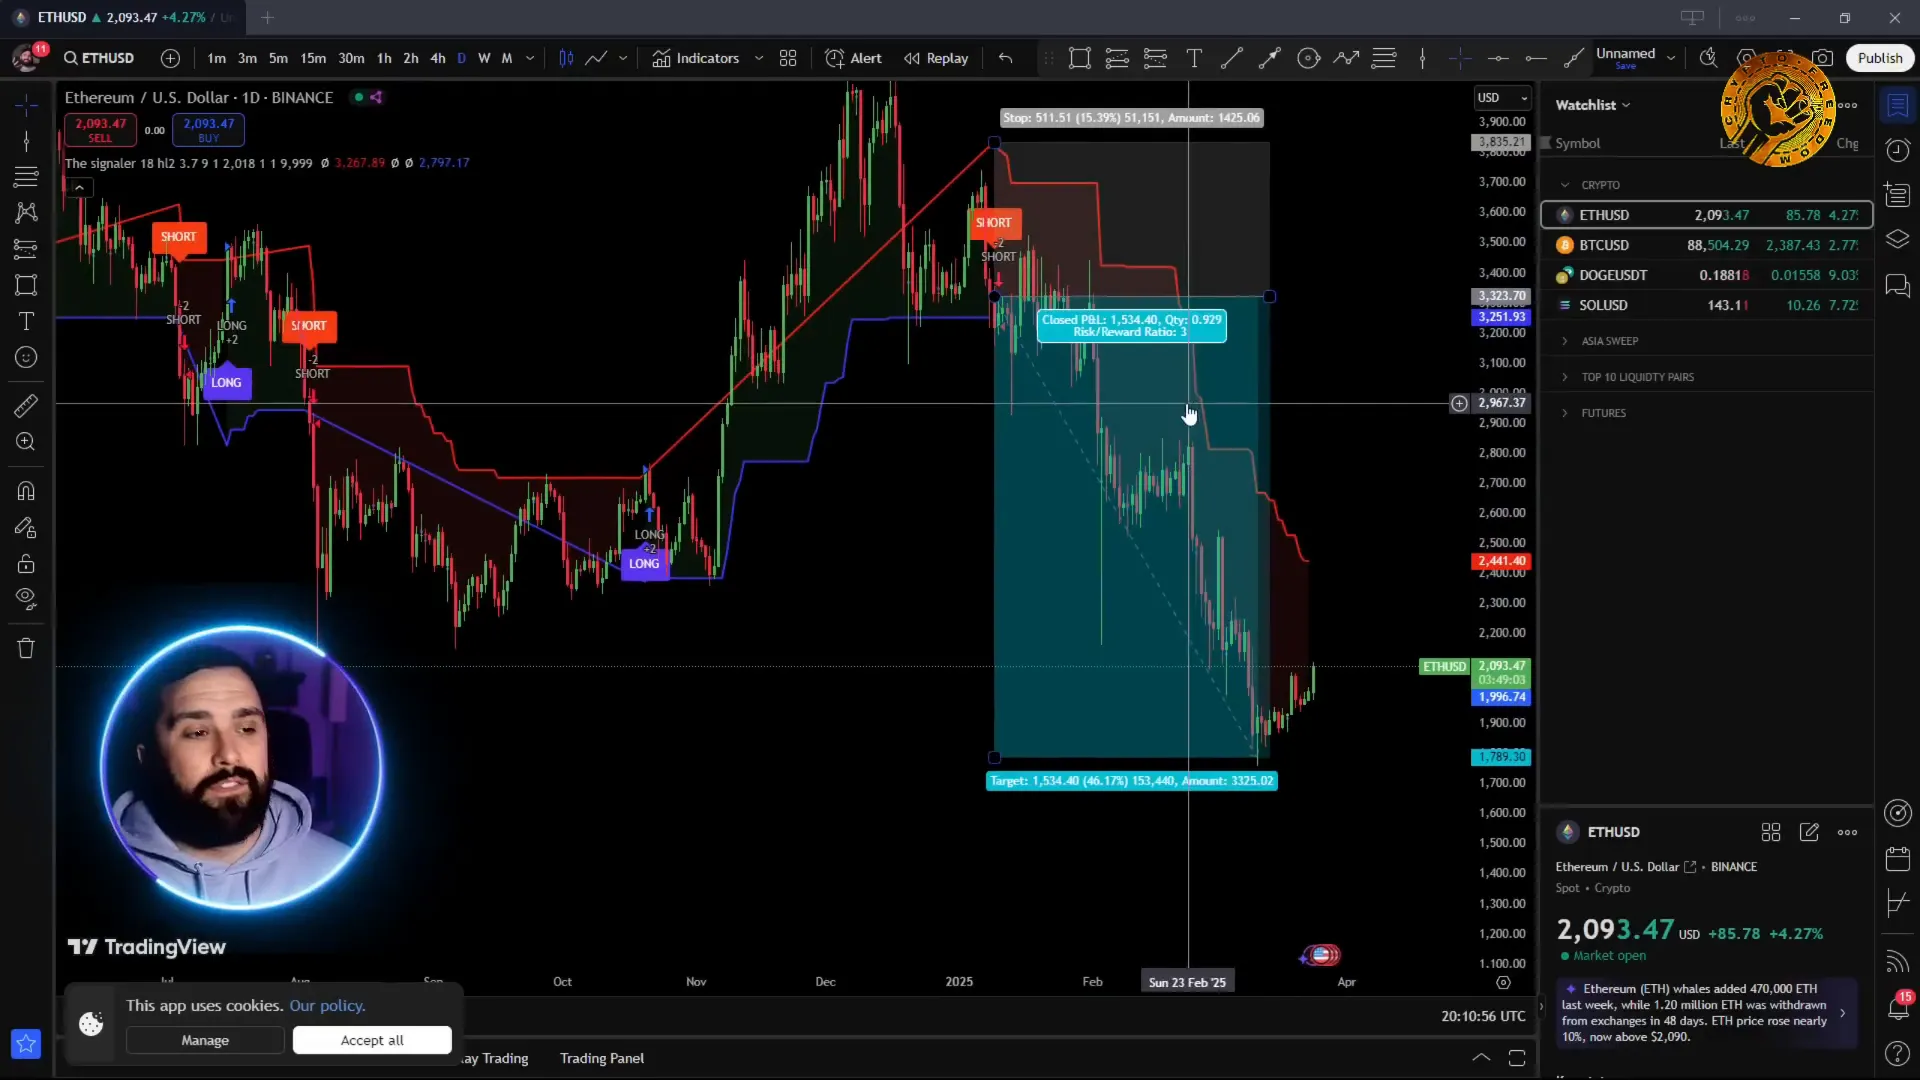Viewport: 1920px width, 1080px height.
Task: Toggle lock all drawing tools
Action: 26,564
